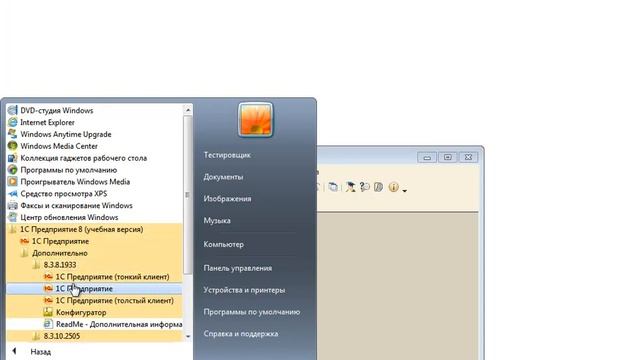Click the question-mark help icon in background toolbar

[x=364, y=187]
